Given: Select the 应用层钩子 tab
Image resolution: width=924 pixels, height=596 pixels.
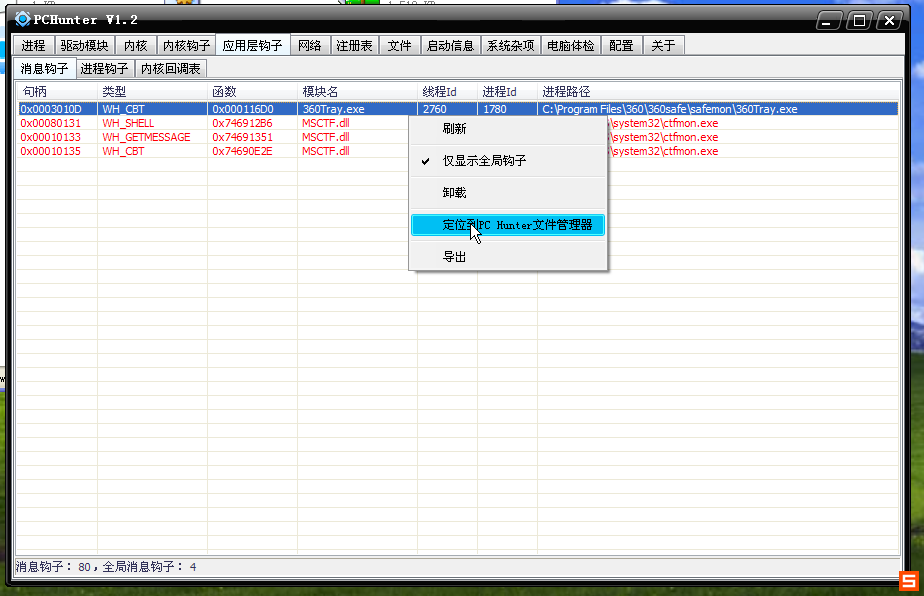Looking at the screenshot, I should (x=253, y=45).
